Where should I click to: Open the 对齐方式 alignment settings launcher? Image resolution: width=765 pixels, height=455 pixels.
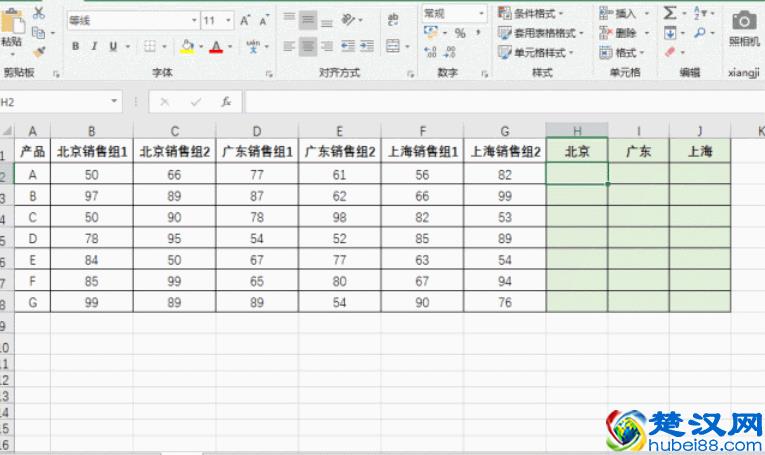(x=411, y=74)
